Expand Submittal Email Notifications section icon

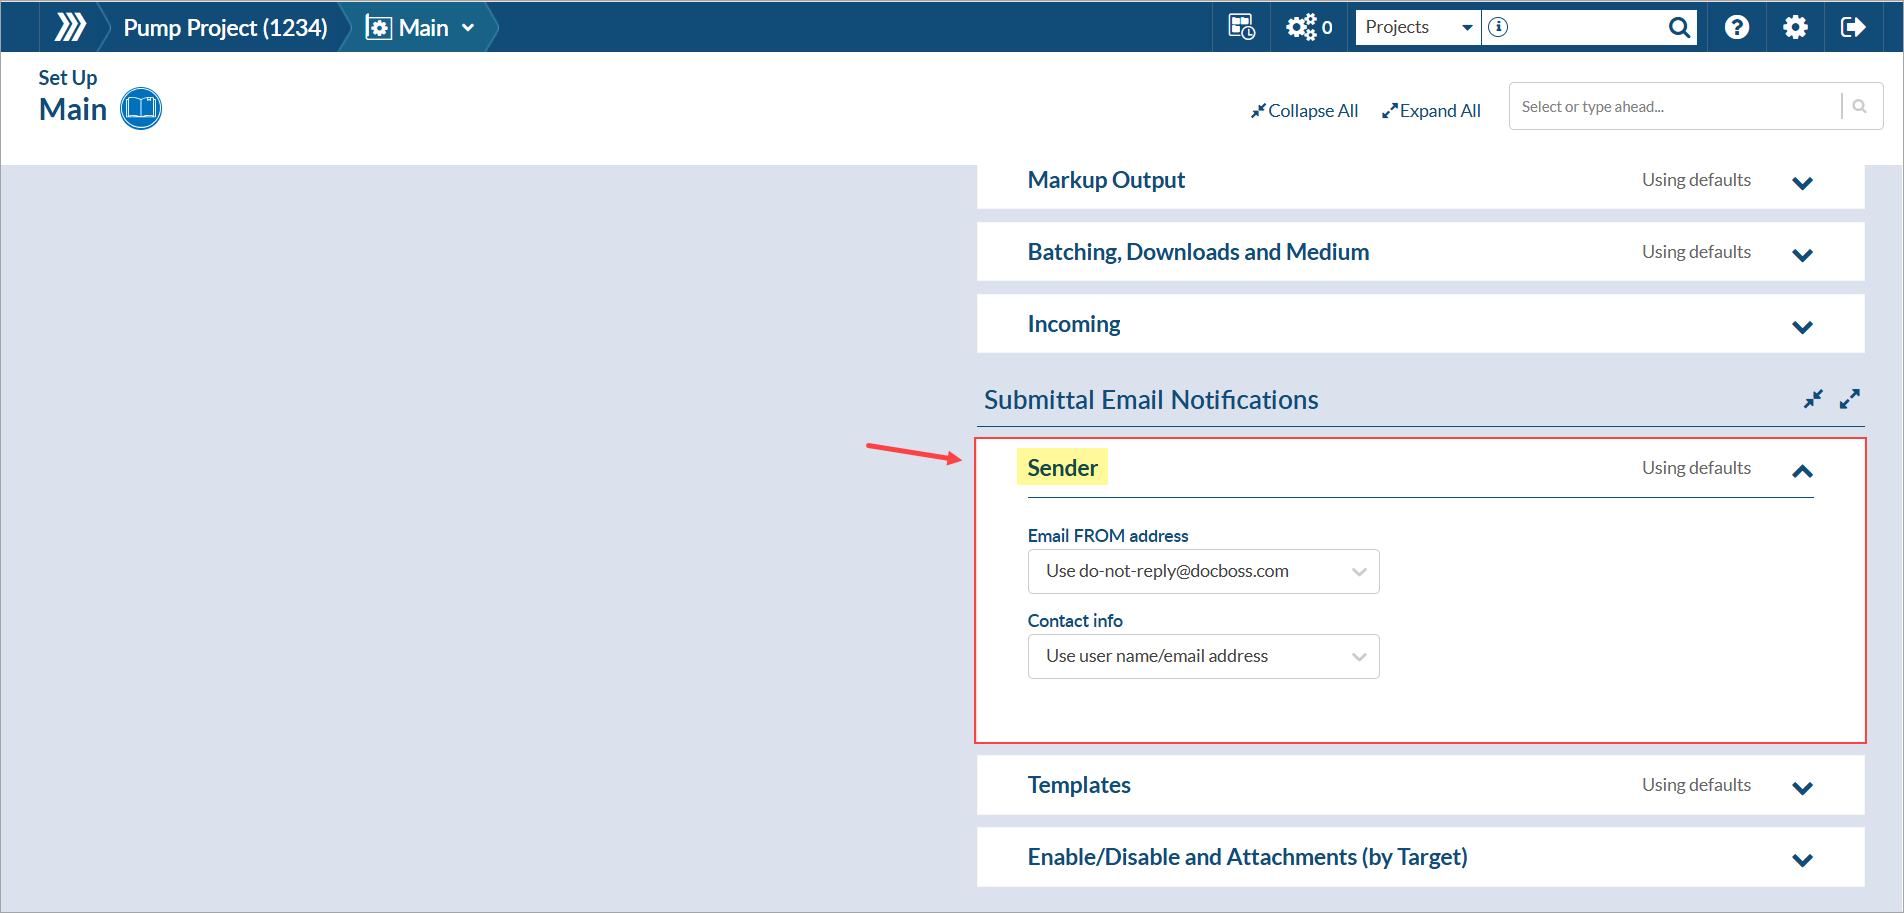pyautogui.click(x=1850, y=399)
